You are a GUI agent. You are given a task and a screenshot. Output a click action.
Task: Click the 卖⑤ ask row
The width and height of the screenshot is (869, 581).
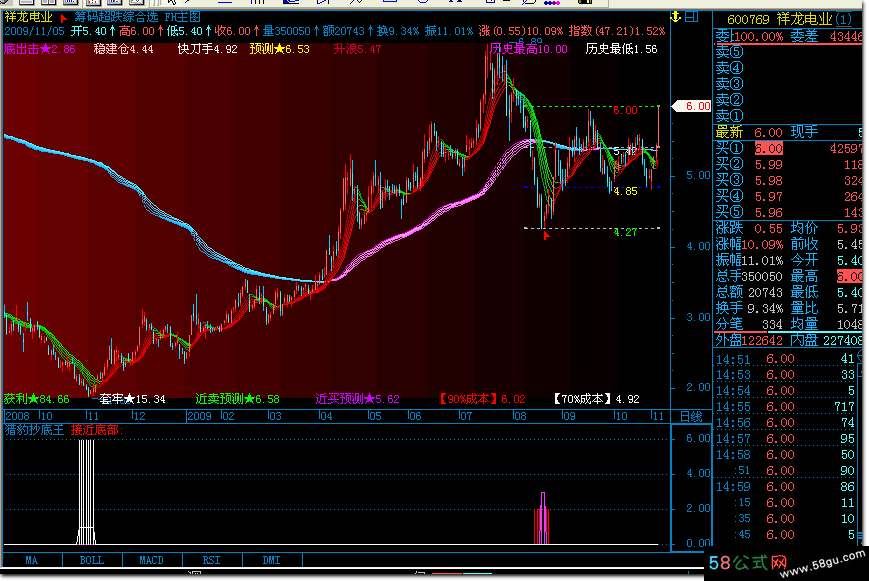coord(789,52)
